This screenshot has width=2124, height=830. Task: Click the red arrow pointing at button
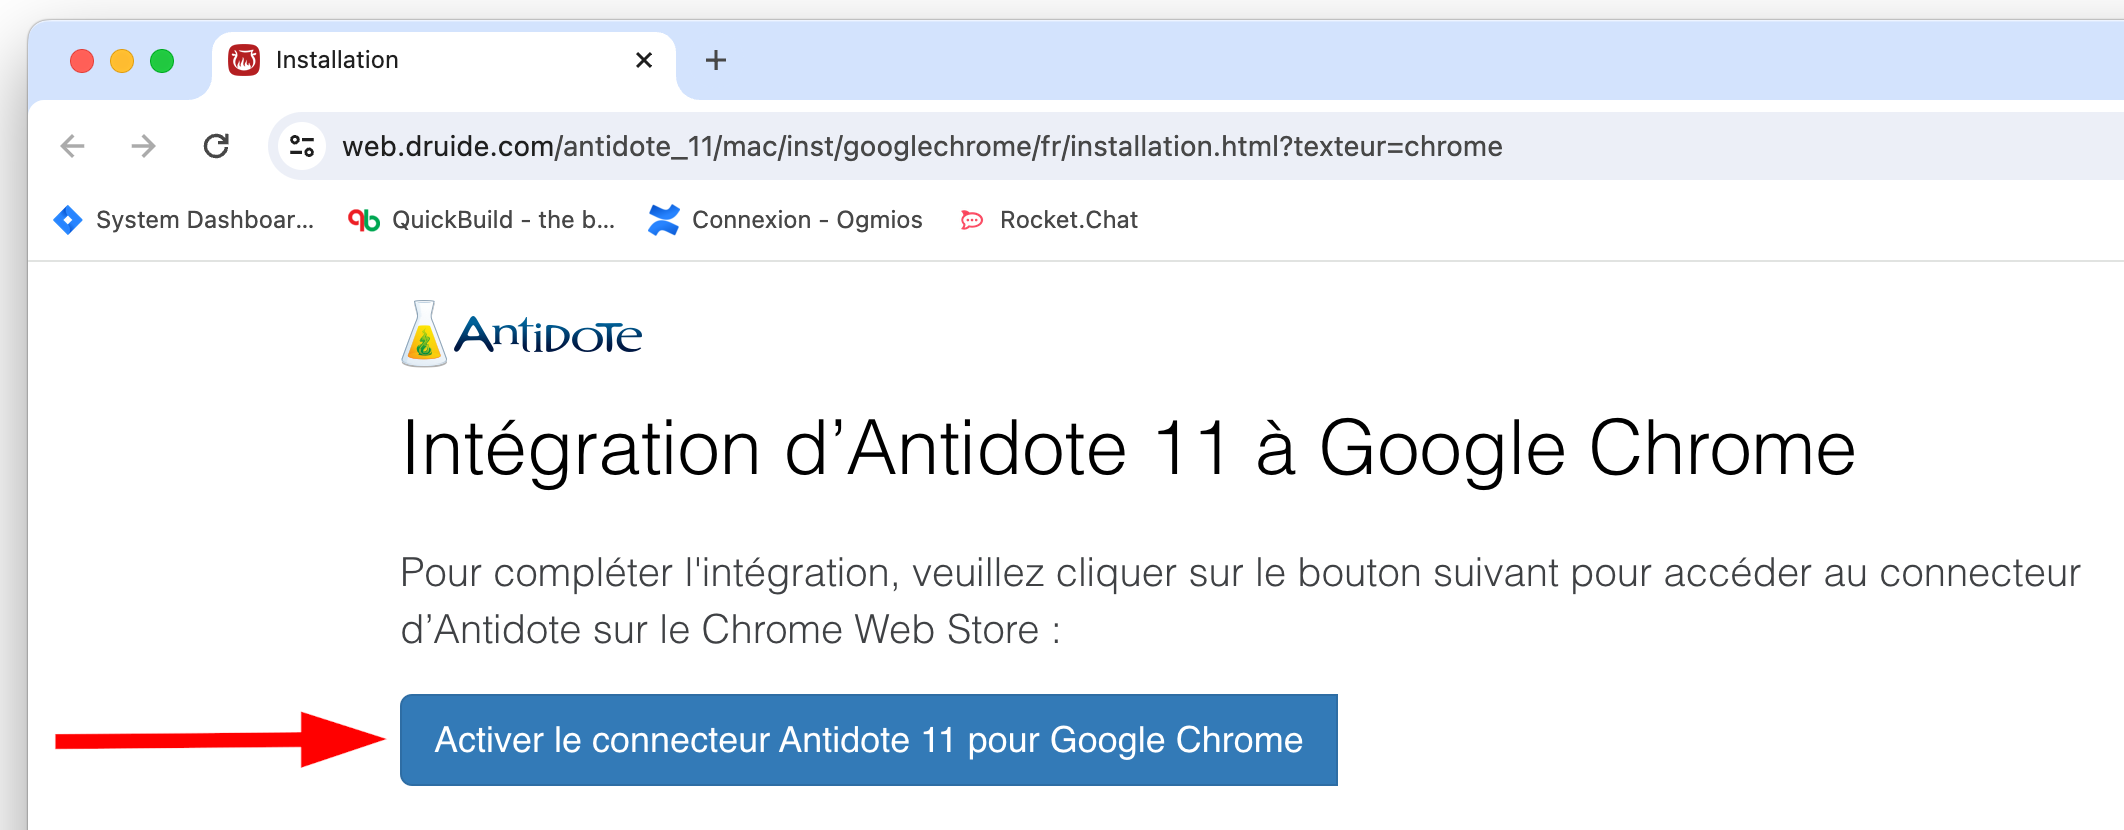click(220, 740)
